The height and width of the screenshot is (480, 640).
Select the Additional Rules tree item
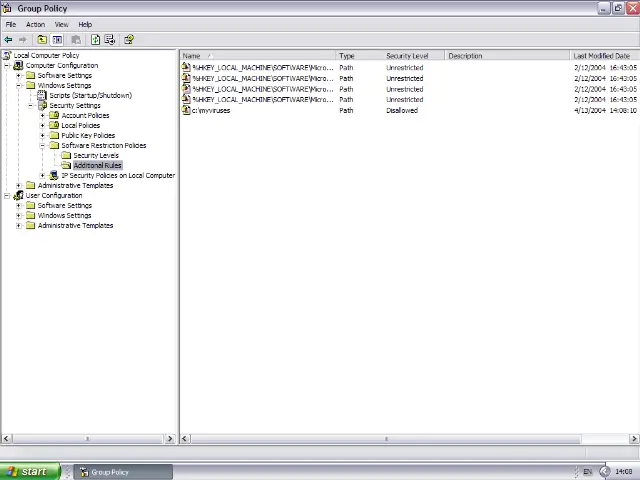[x=98, y=165]
